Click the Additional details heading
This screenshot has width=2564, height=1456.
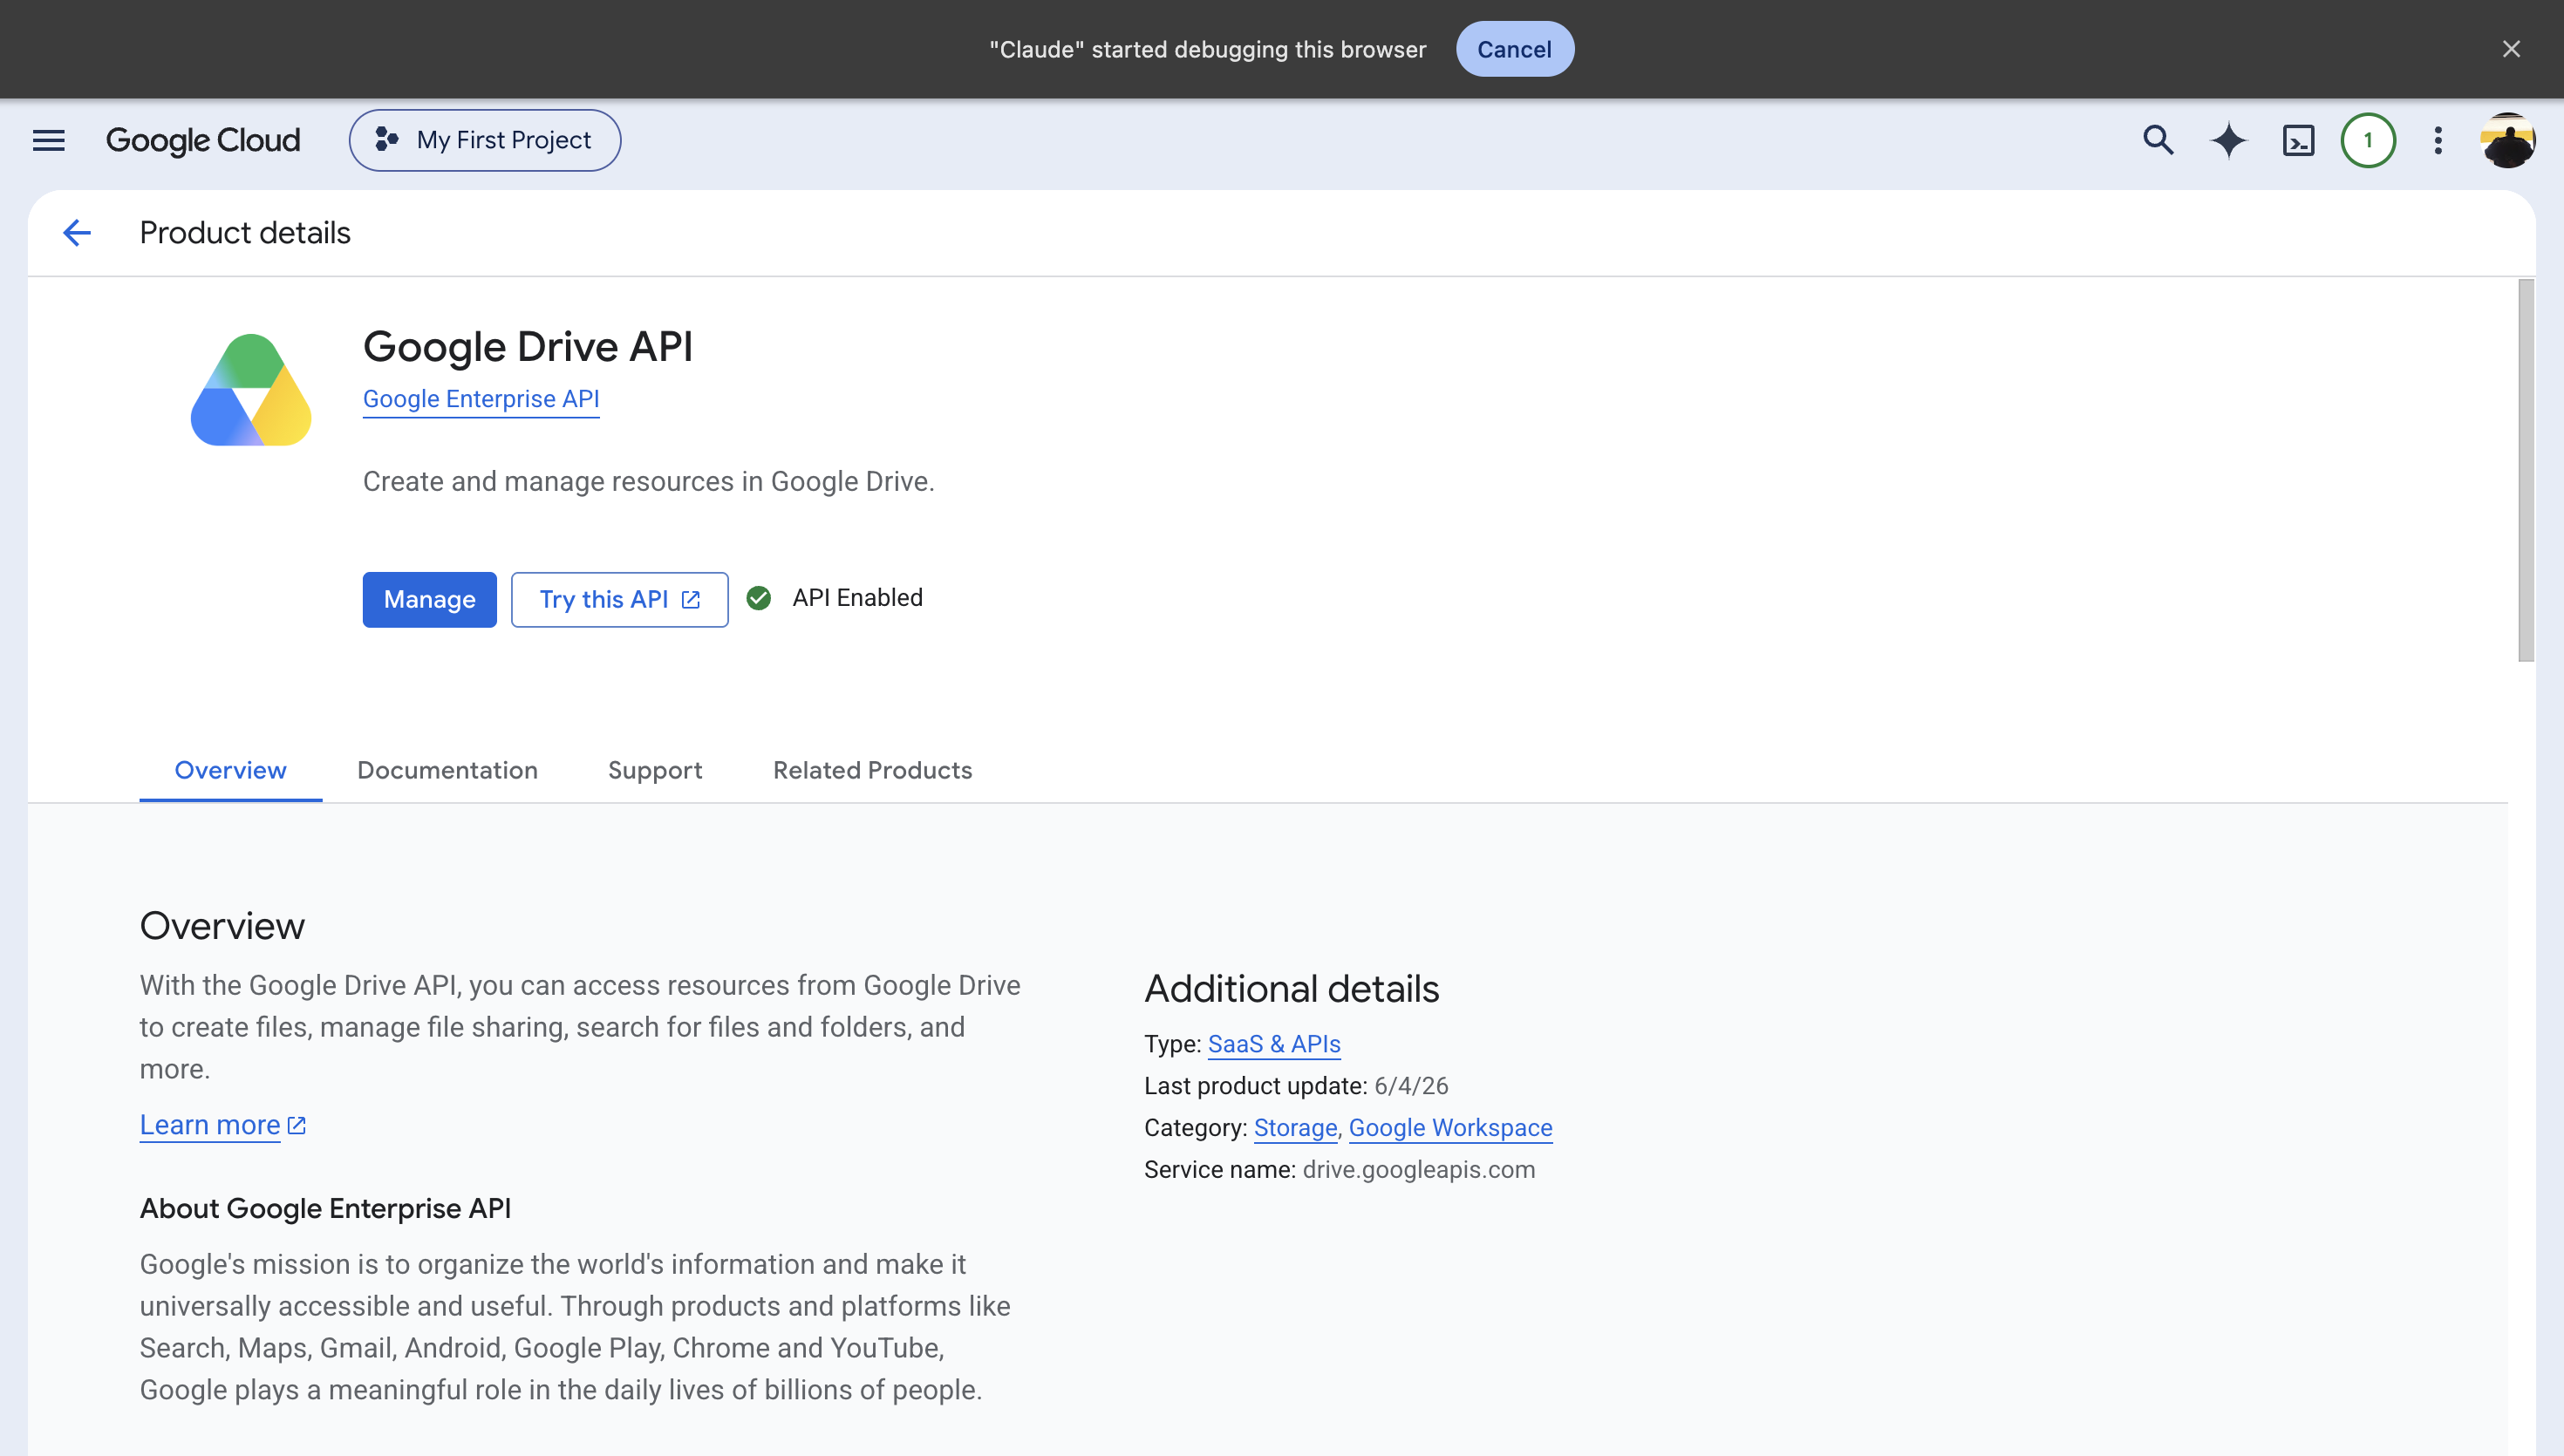1291,989
